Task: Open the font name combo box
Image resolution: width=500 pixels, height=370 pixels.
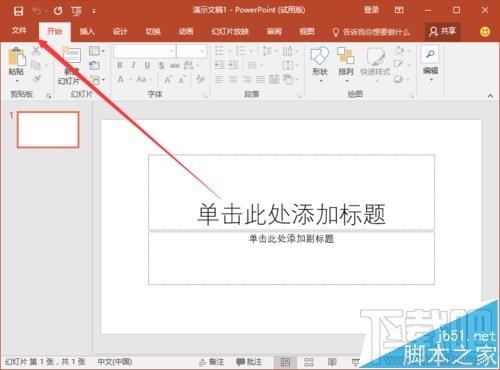Action: click(x=145, y=51)
